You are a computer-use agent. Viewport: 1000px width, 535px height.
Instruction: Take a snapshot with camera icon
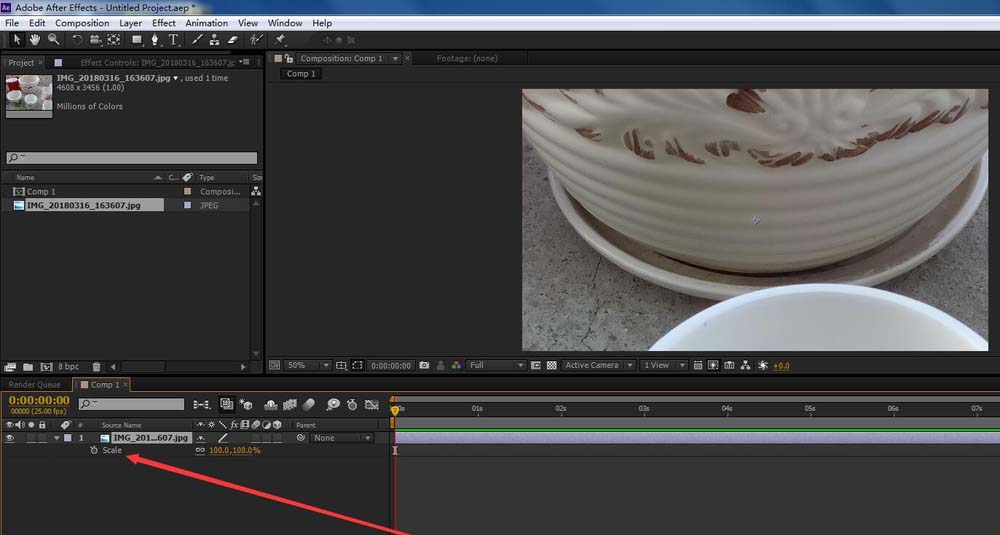click(x=425, y=365)
